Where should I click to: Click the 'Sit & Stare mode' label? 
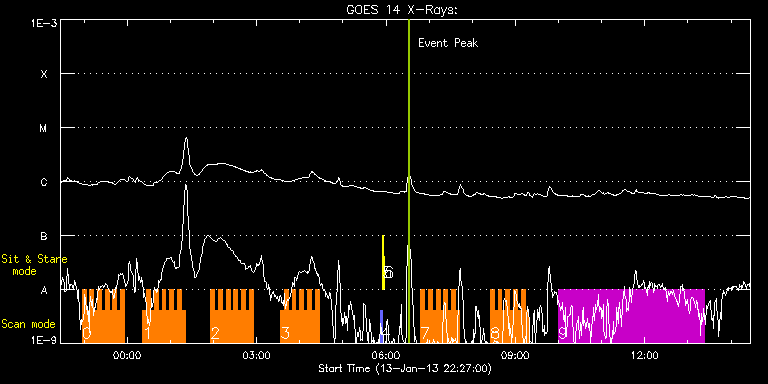[x=34, y=264]
